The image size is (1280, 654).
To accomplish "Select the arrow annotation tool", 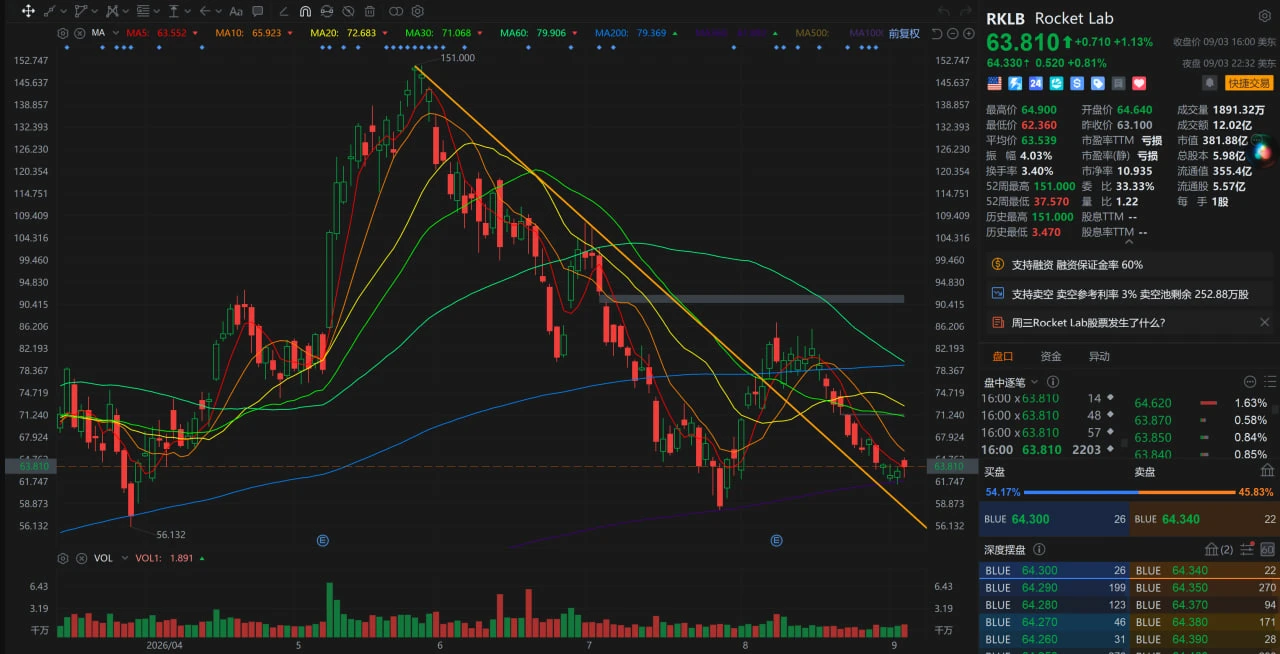I will (205, 11).
